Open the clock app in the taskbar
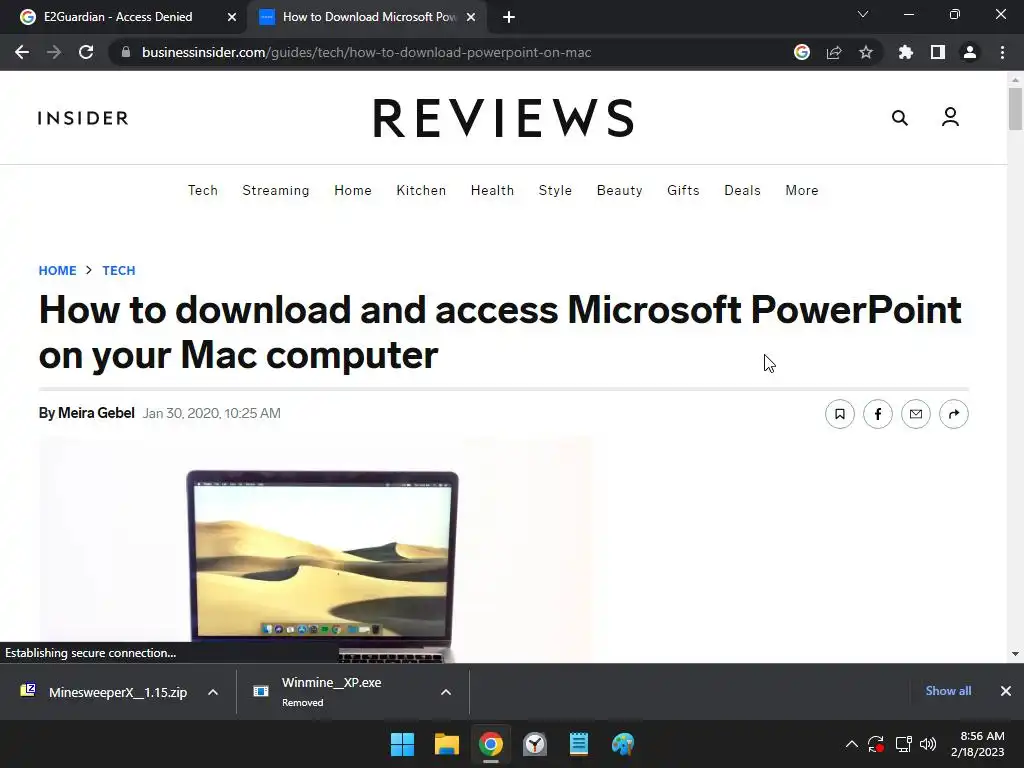 tap(535, 744)
